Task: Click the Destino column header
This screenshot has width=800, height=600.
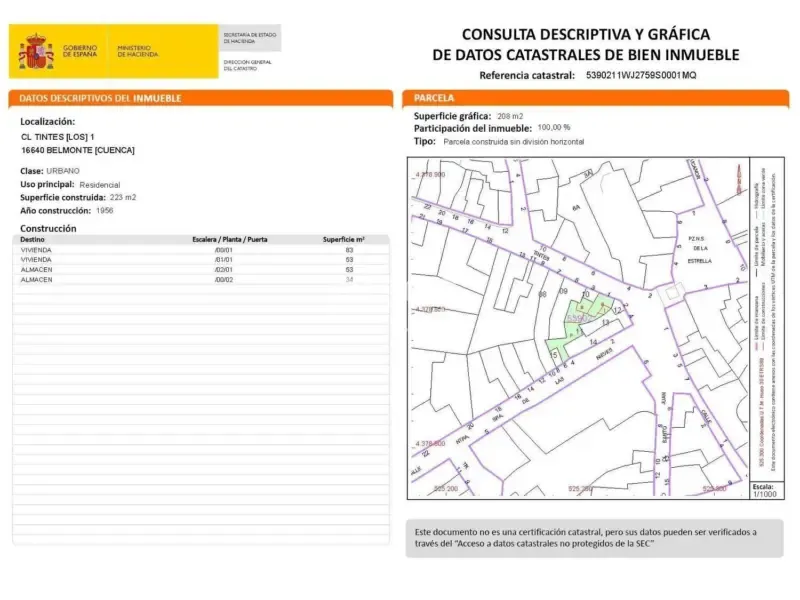Action: [x=32, y=239]
